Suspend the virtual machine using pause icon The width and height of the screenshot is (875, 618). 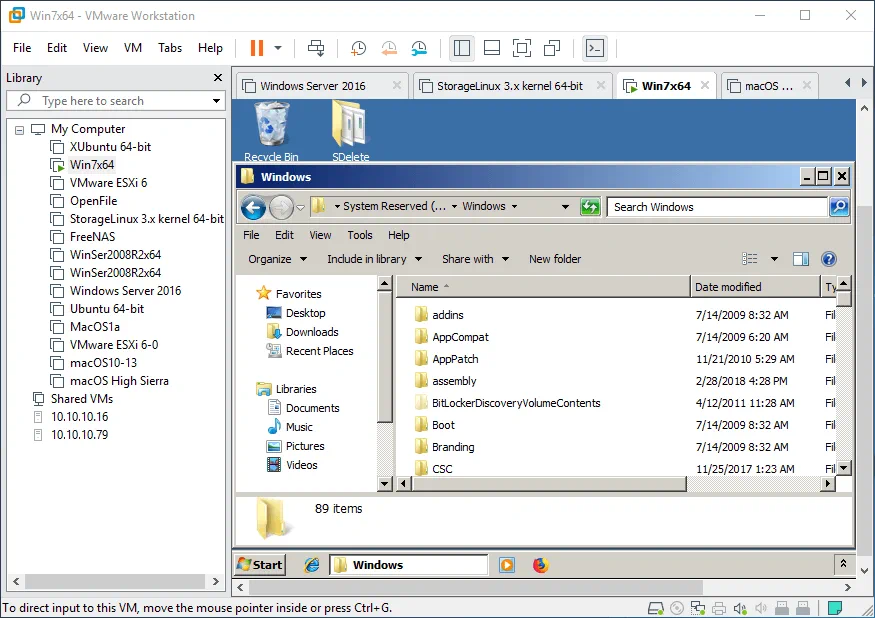256,48
